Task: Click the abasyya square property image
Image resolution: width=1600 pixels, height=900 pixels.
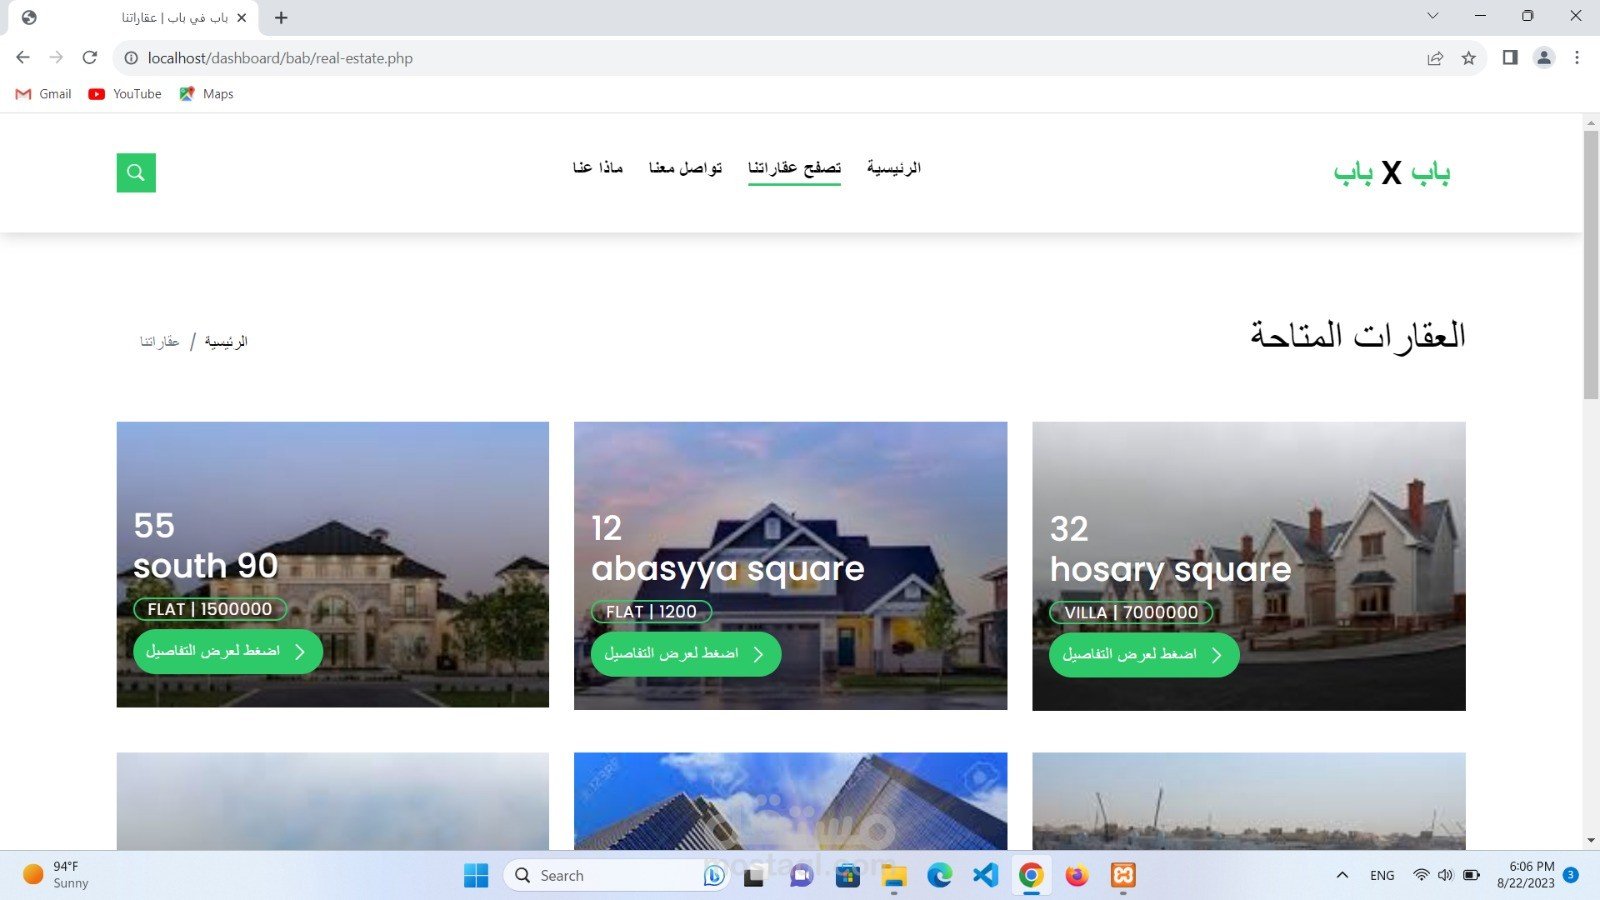Action: coord(790,480)
